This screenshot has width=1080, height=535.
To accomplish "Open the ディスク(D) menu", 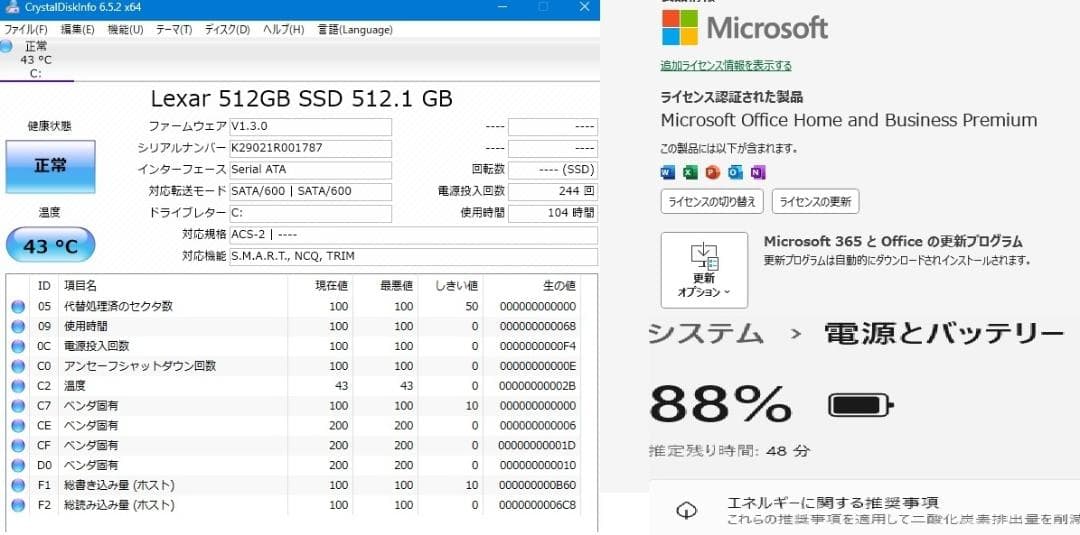I will coord(227,30).
